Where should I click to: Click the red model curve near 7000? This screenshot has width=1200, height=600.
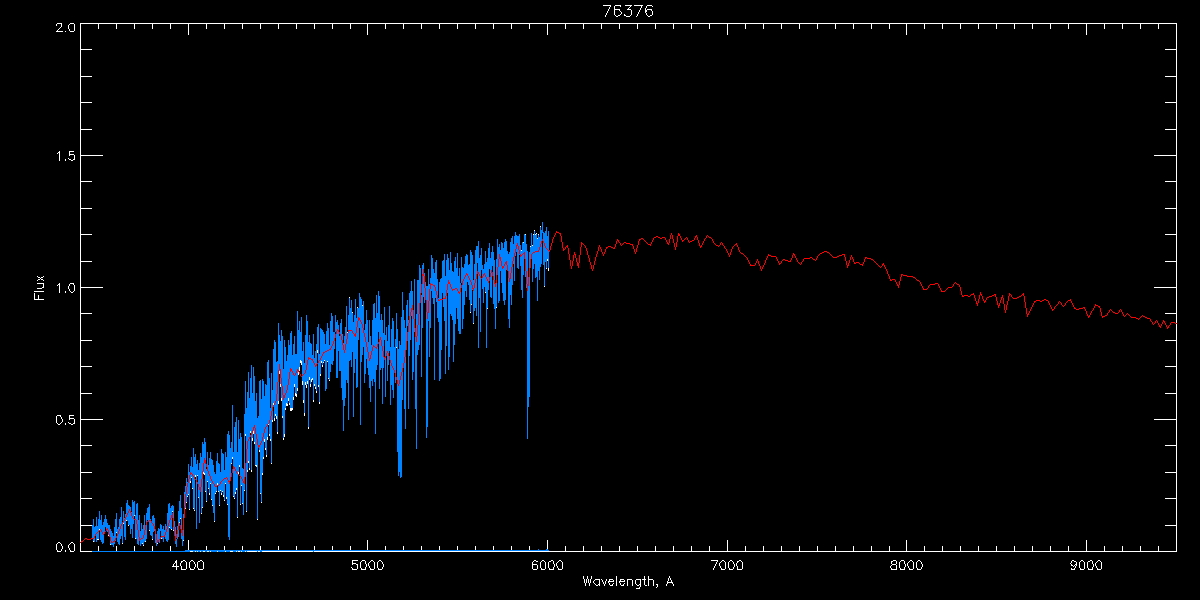[727, 248]
